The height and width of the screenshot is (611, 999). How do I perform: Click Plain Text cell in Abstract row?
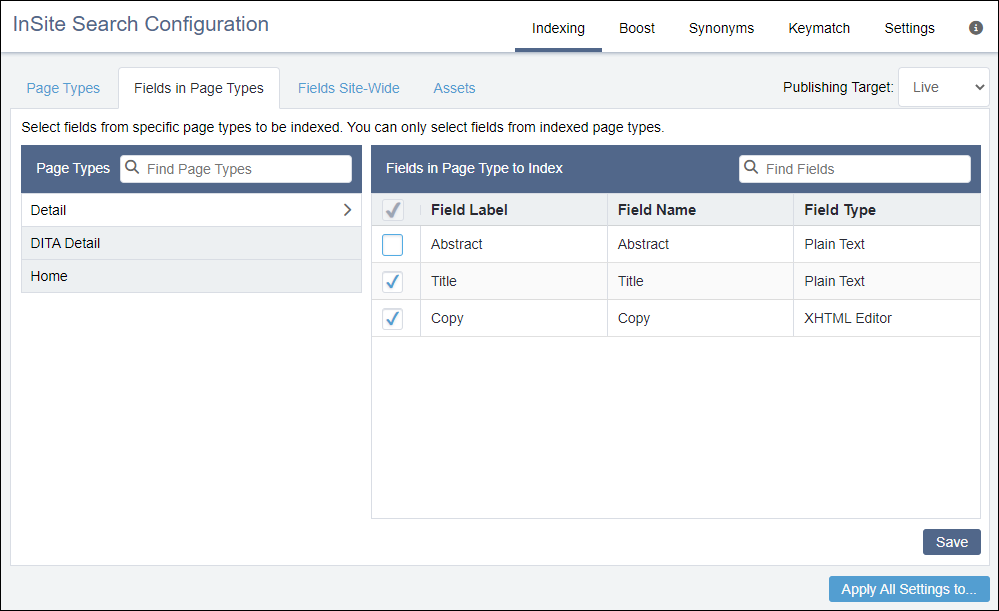coord(887,245)
